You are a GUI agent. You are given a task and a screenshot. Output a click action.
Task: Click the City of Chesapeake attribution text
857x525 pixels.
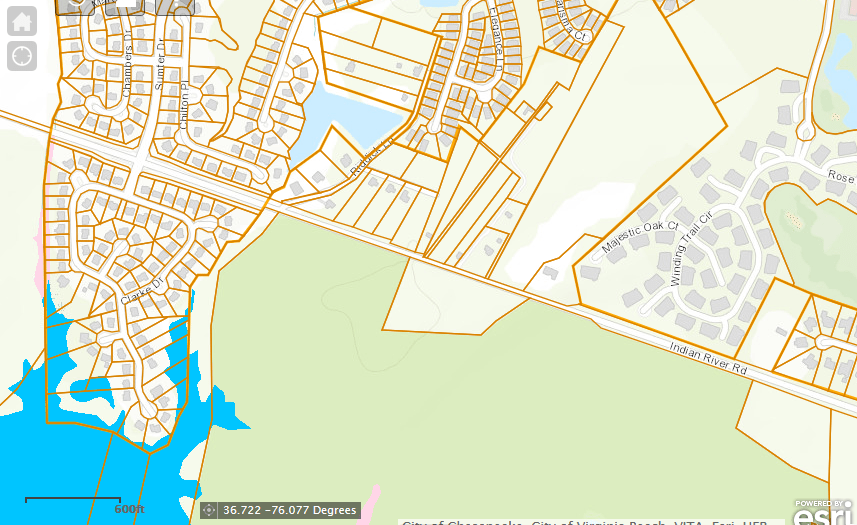click(462, 521)
